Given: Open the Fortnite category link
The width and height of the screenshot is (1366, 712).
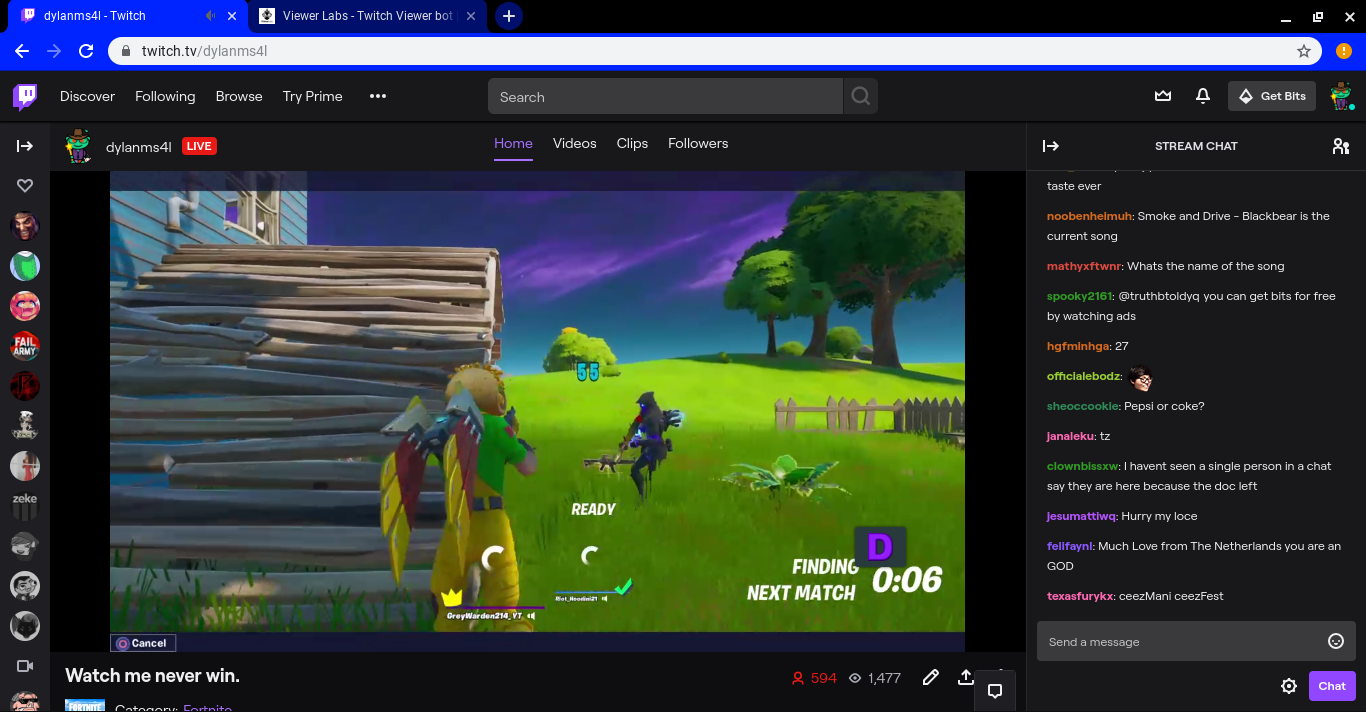Looking at the screenshot, I should click(207, 707).
